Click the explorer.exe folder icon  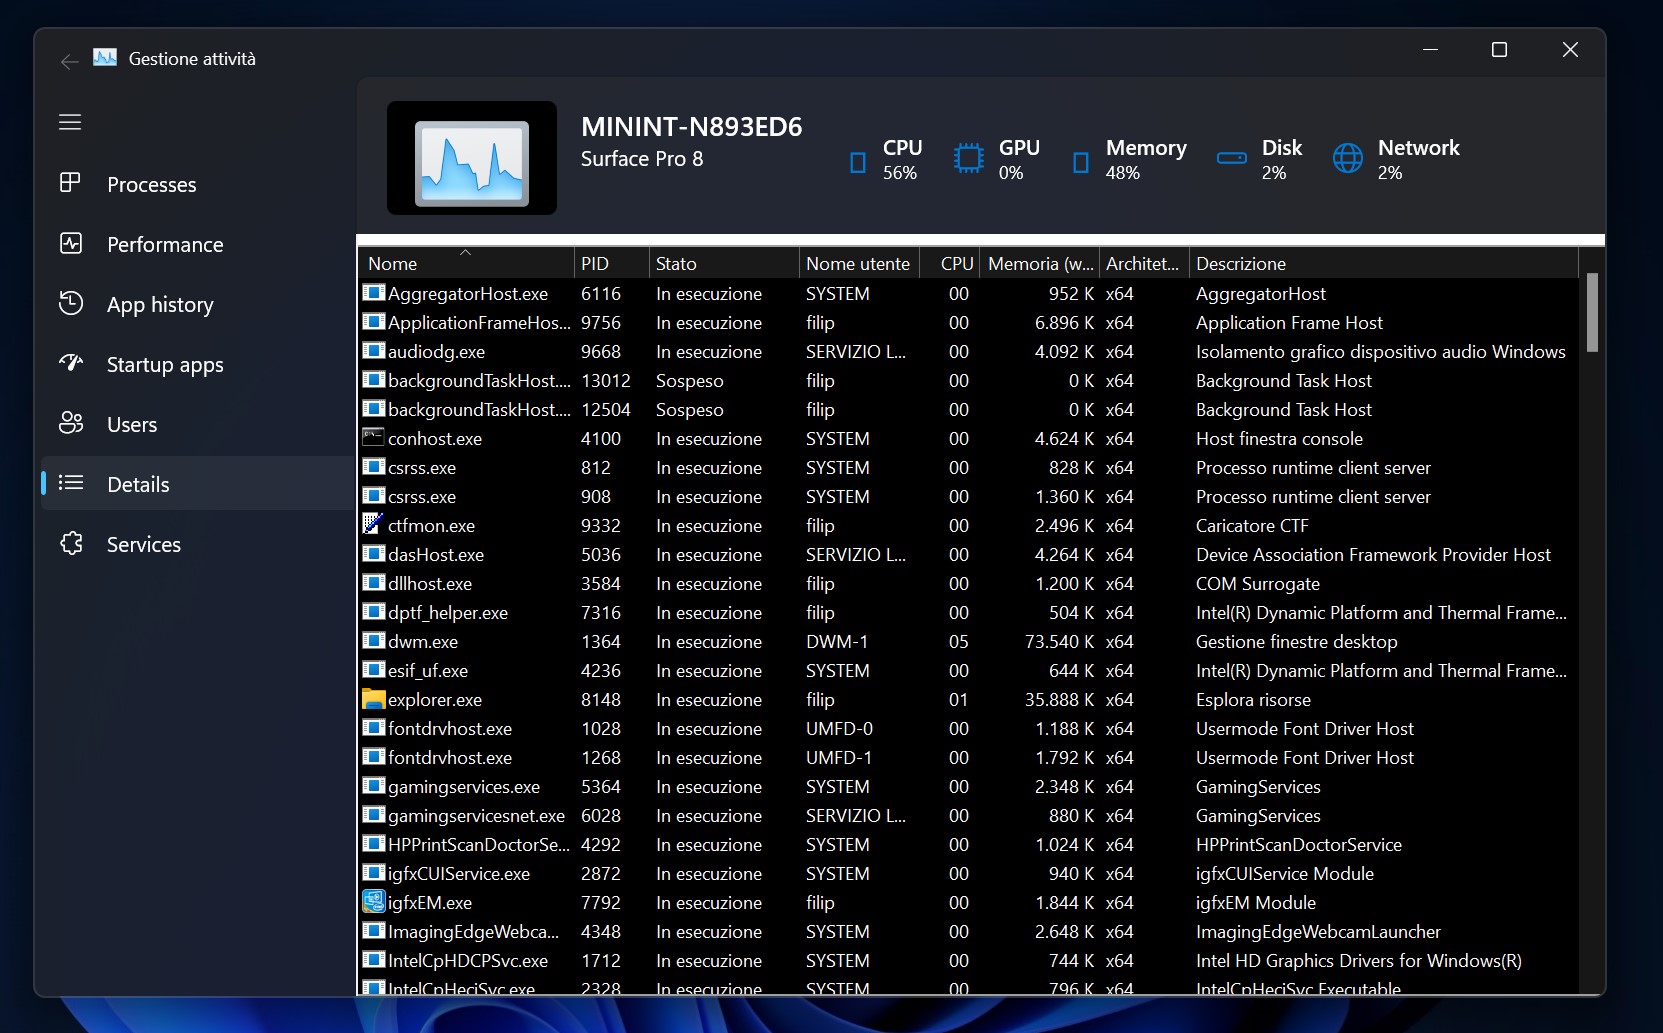pos(373,699)
